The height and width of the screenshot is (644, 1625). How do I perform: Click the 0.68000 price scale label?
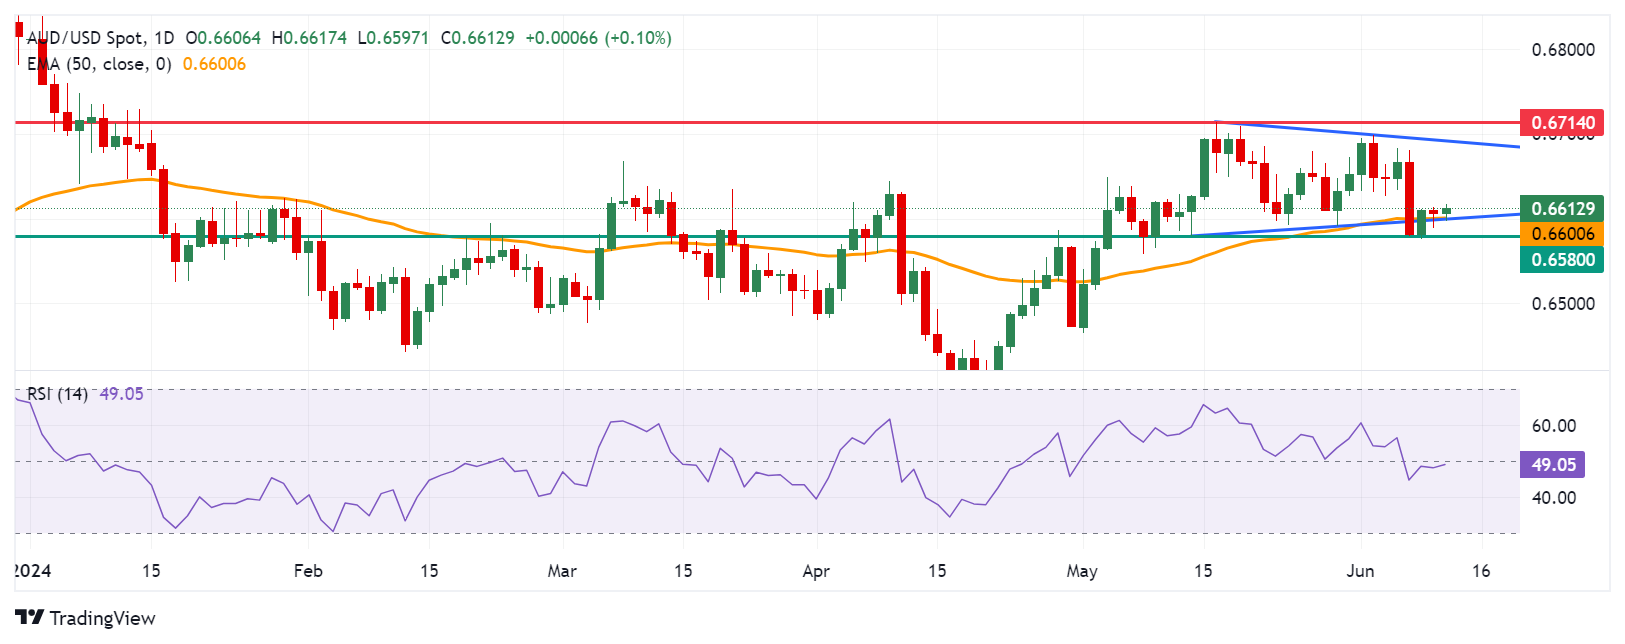point(1563,50)
